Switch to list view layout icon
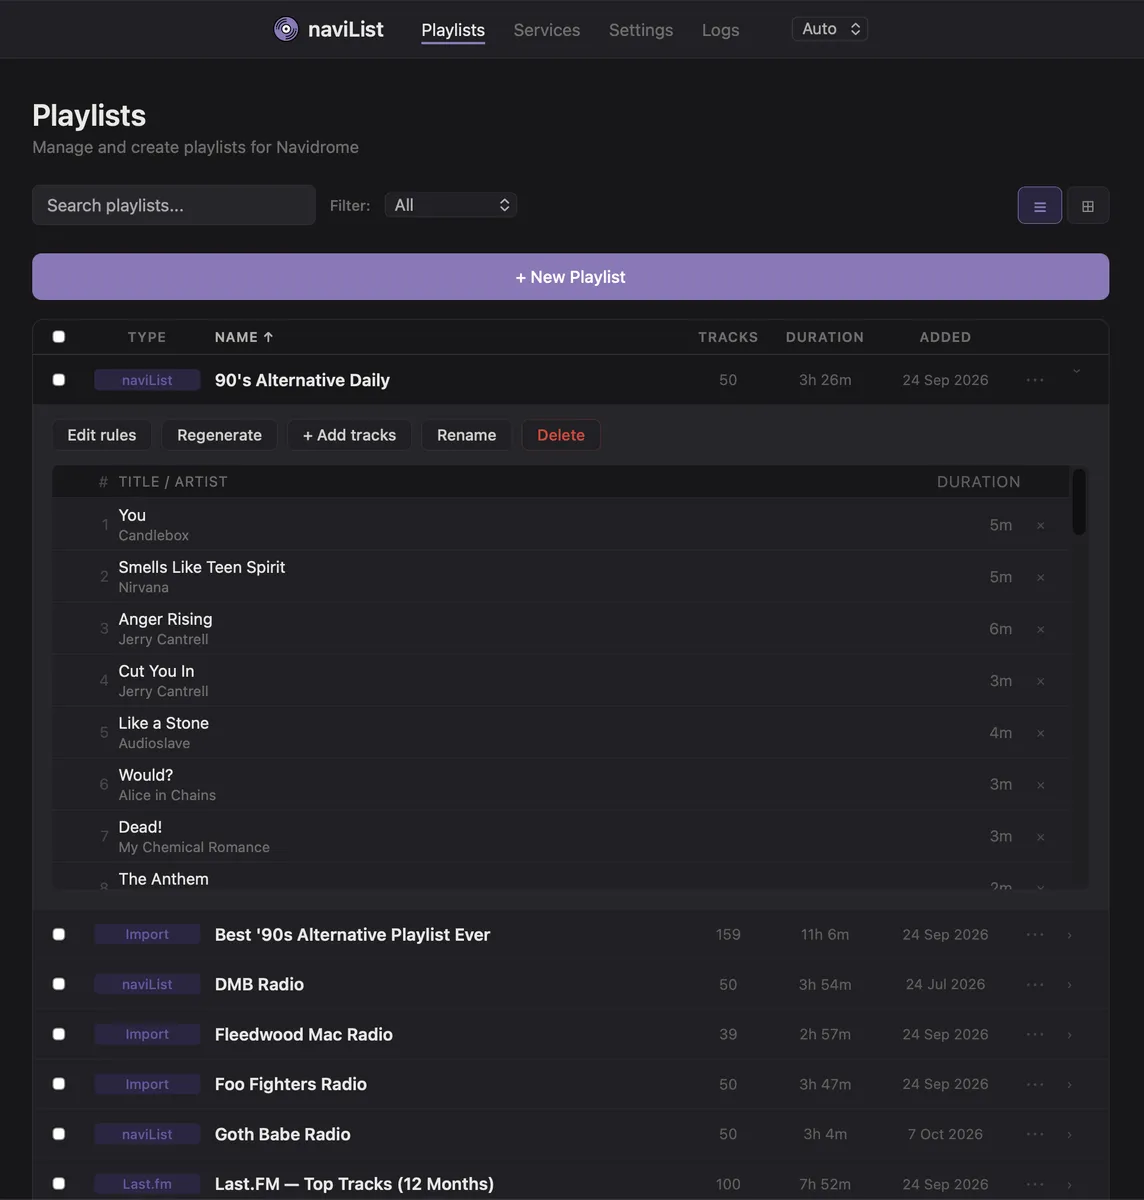 pyautogui.click(x=1040, y=206)
